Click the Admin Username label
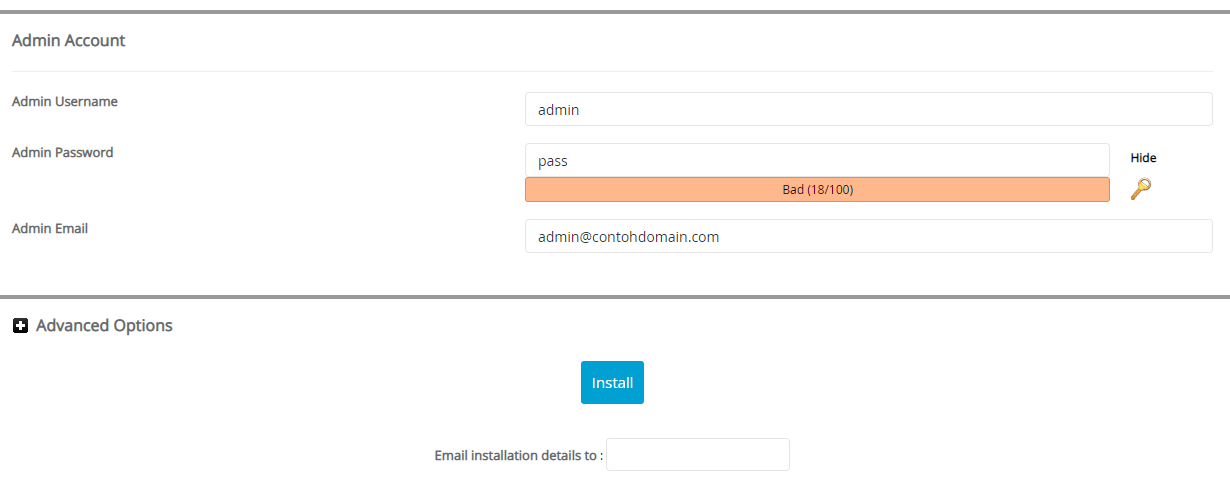The image size is (1230, 482). pyautogui.click(x=64, y=101)
